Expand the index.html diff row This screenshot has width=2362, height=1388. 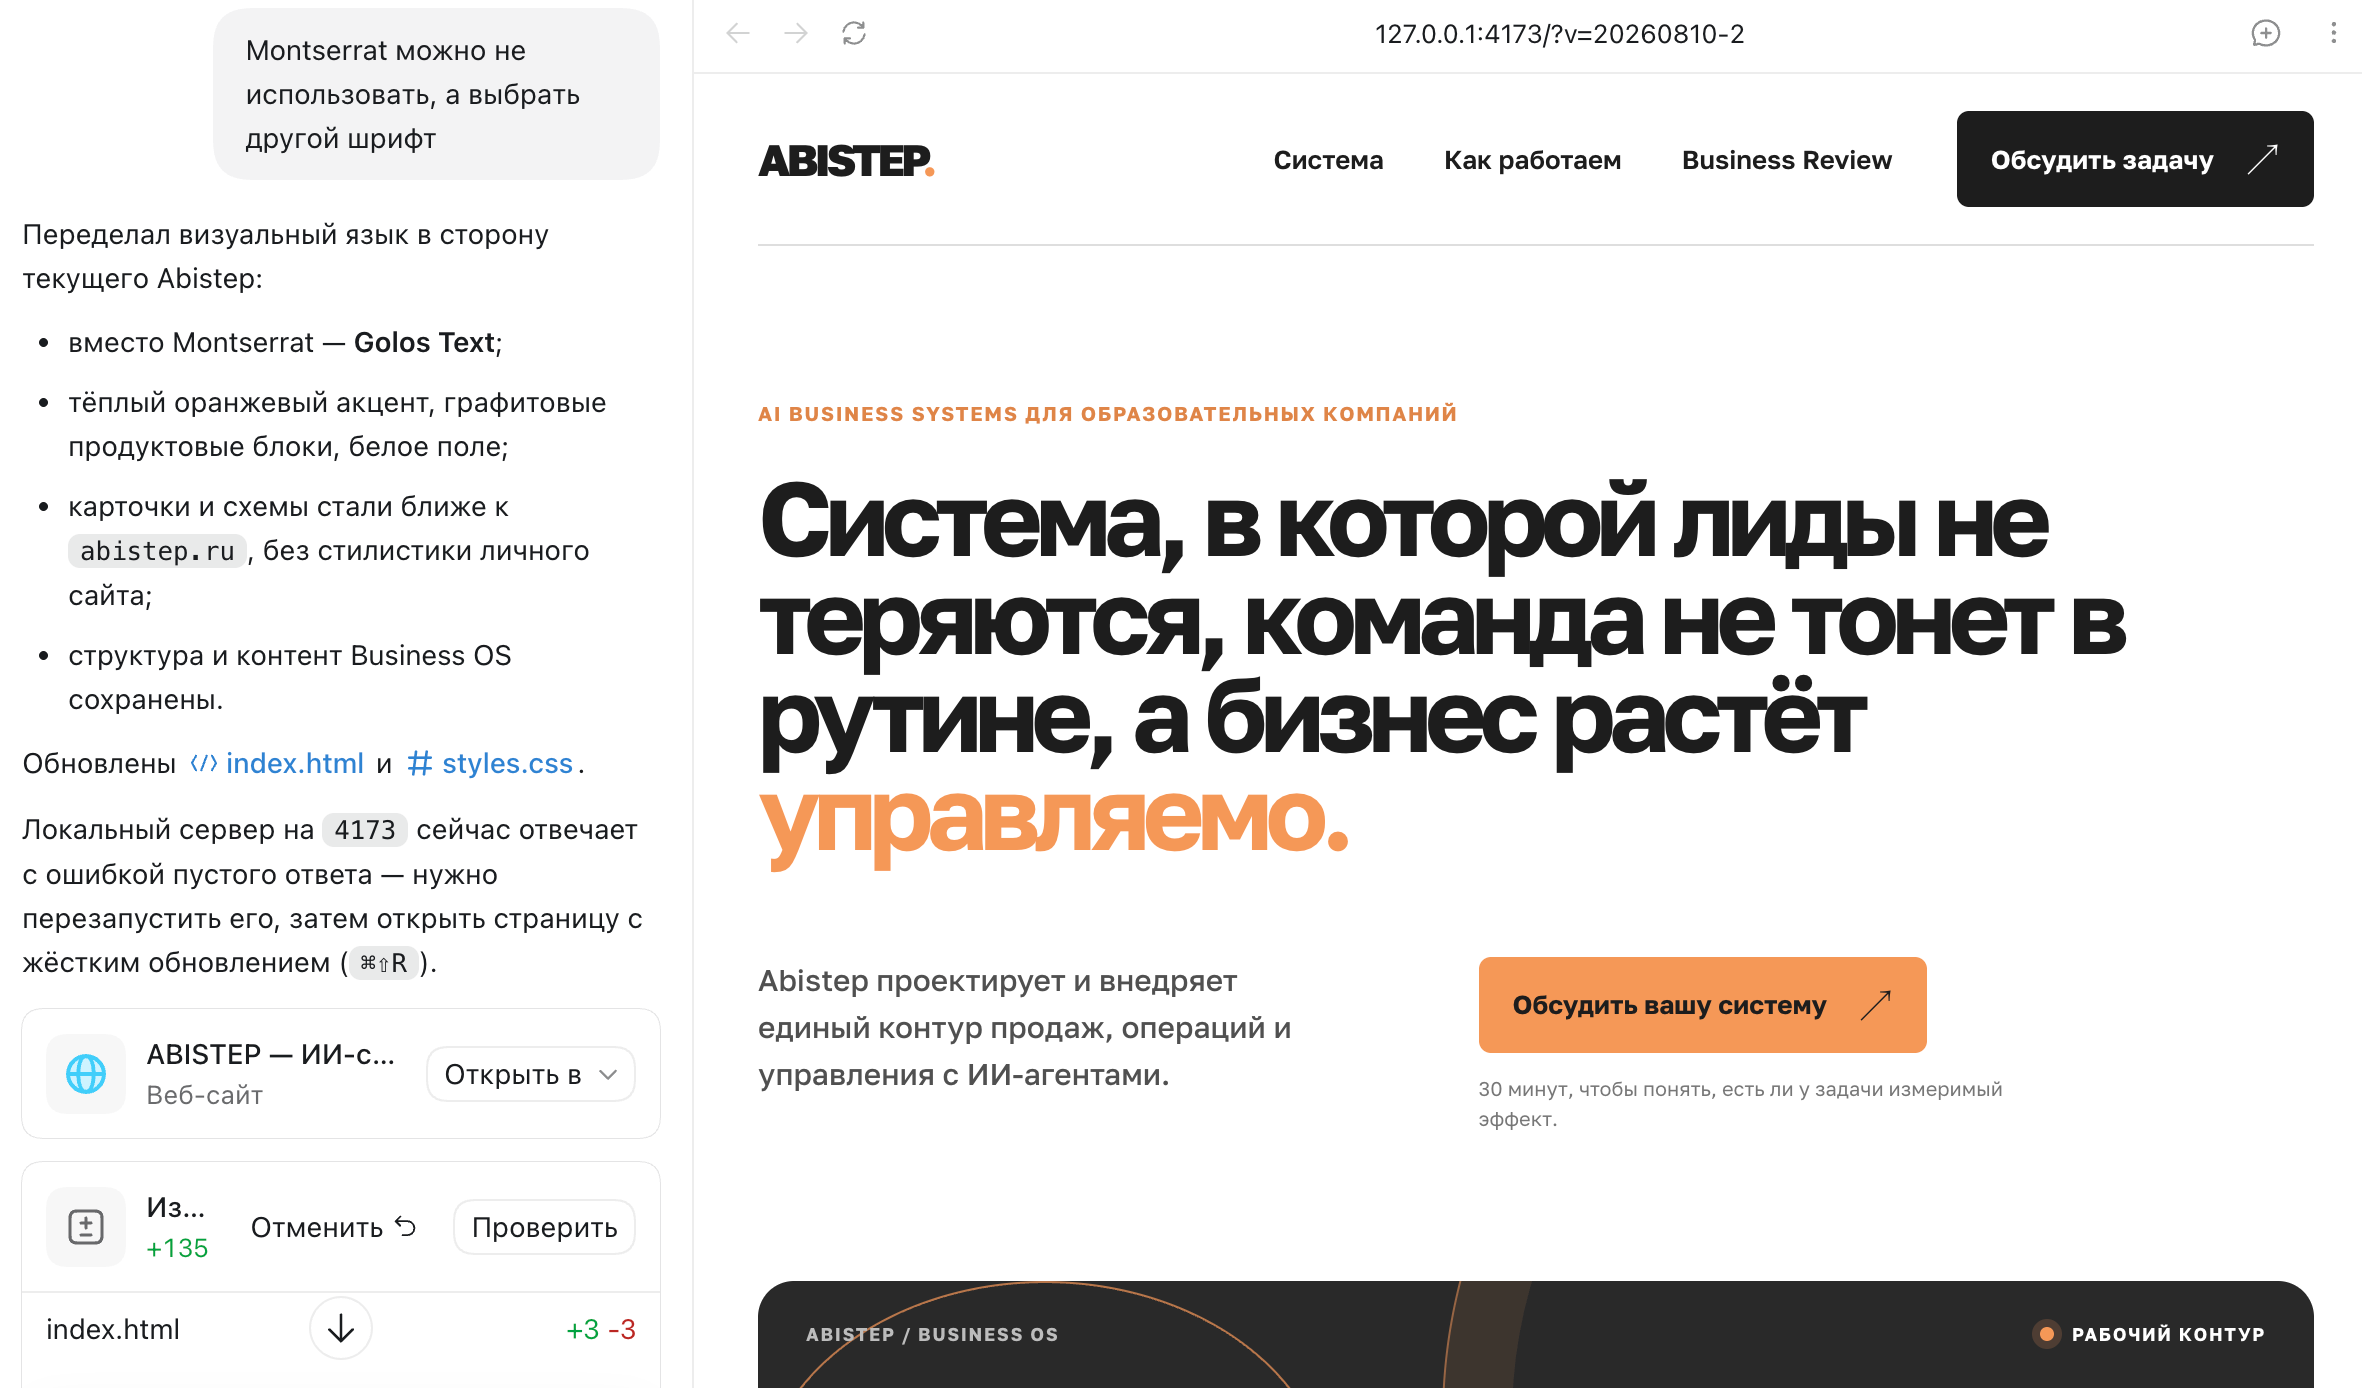(341, 1329)
